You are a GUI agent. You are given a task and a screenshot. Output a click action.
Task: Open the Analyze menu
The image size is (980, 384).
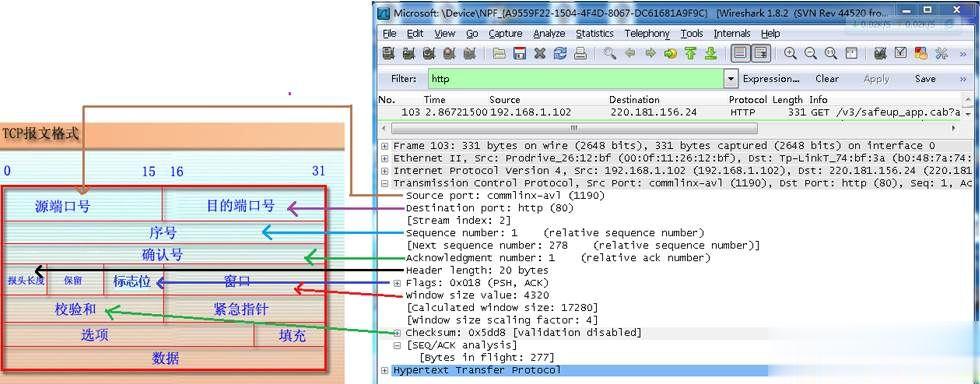click(x=549, y=34)
